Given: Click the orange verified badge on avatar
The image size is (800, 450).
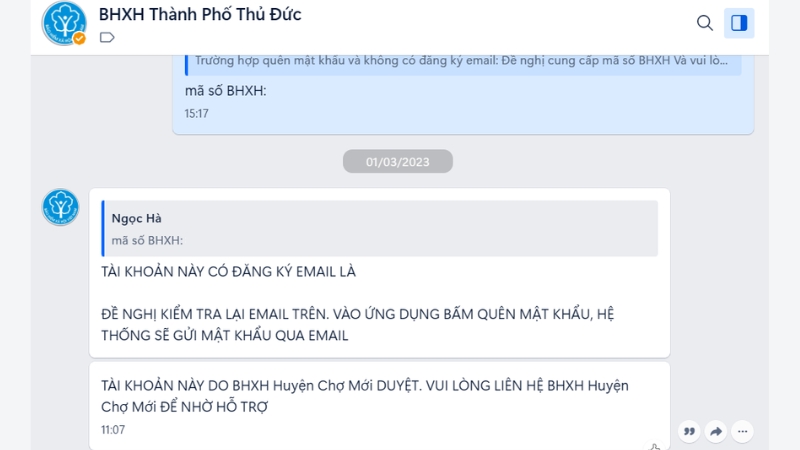Looking at the screenshot, I should point(79,38).
